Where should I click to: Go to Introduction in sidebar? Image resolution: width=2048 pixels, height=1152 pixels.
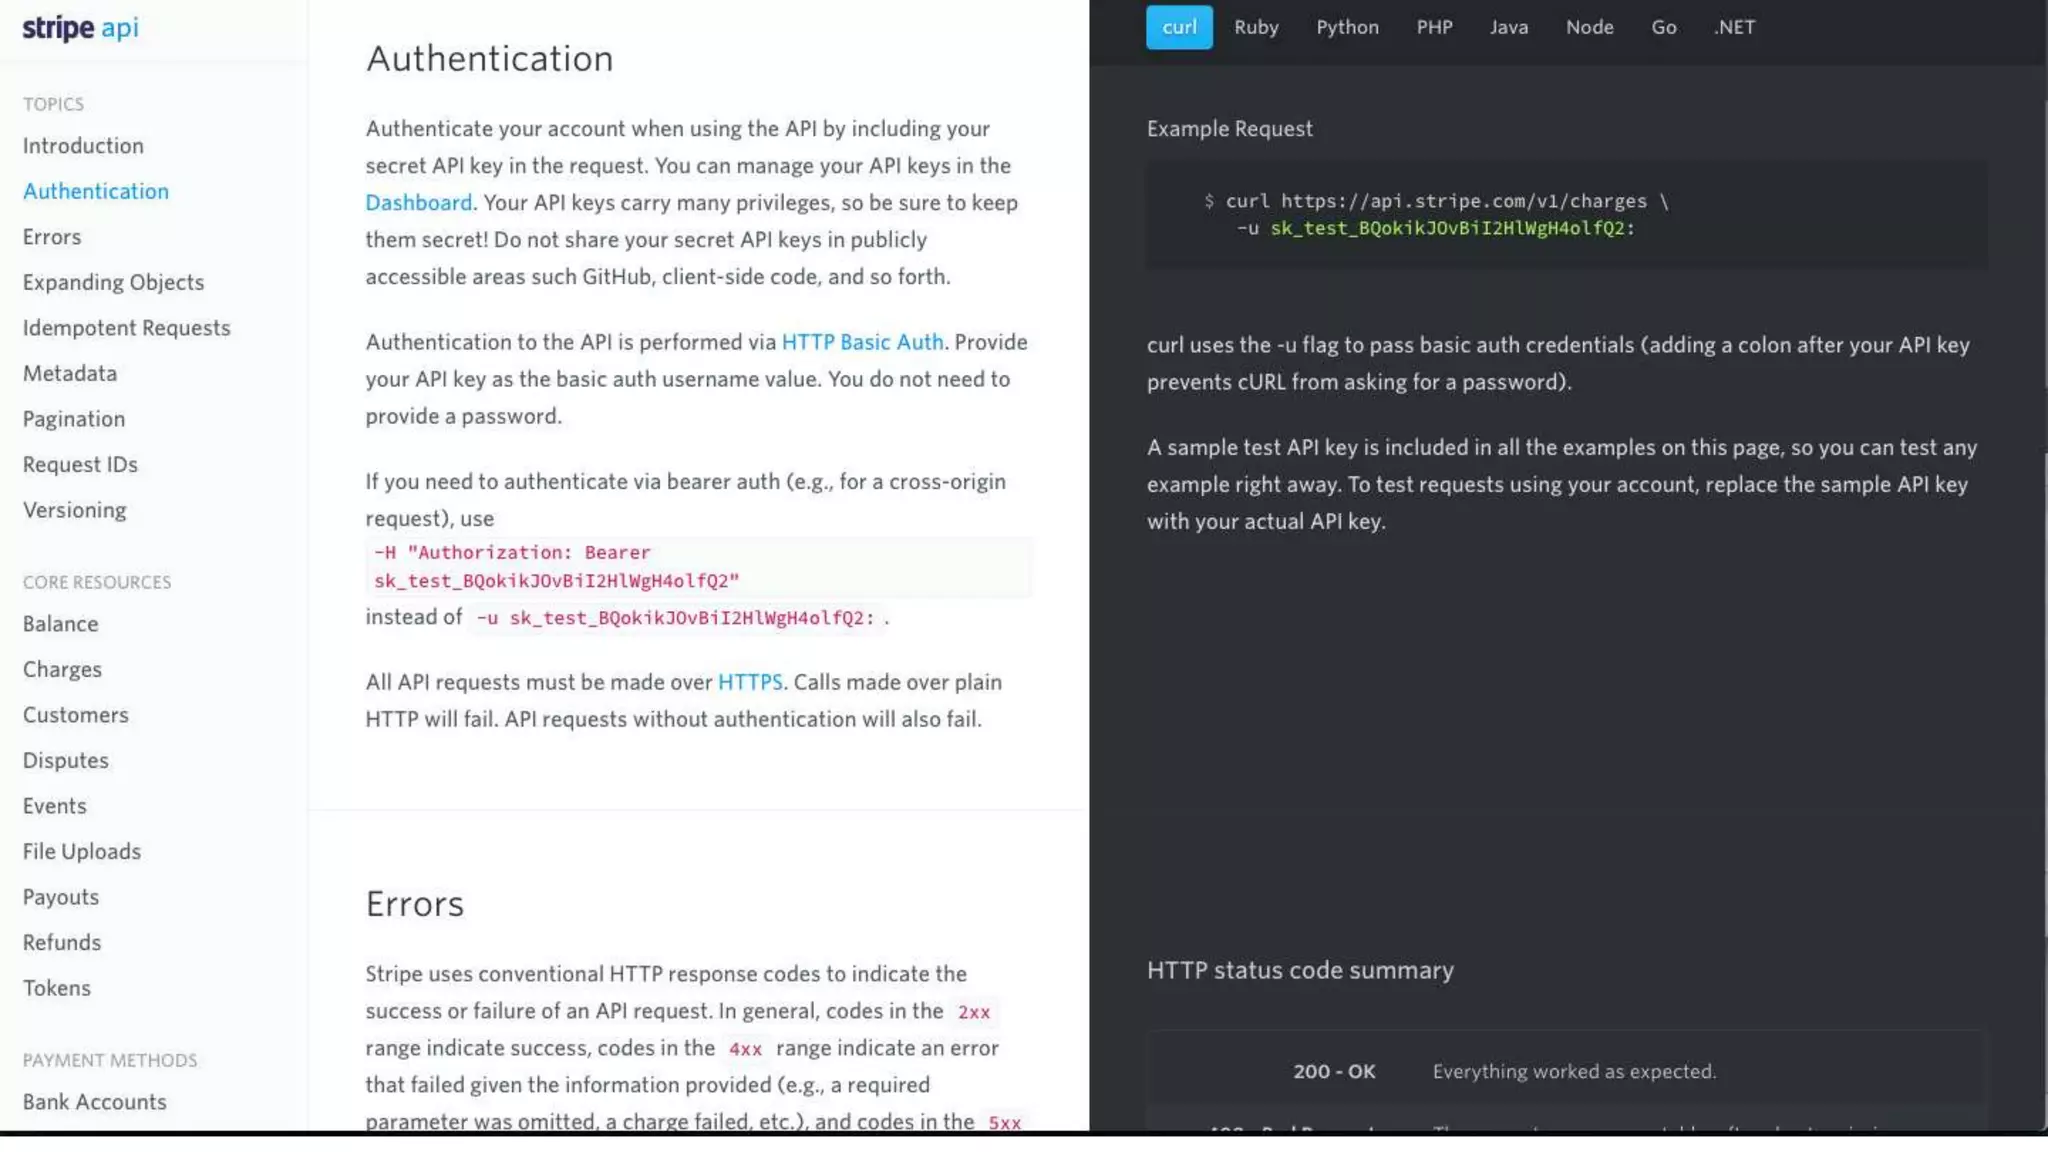83,146
